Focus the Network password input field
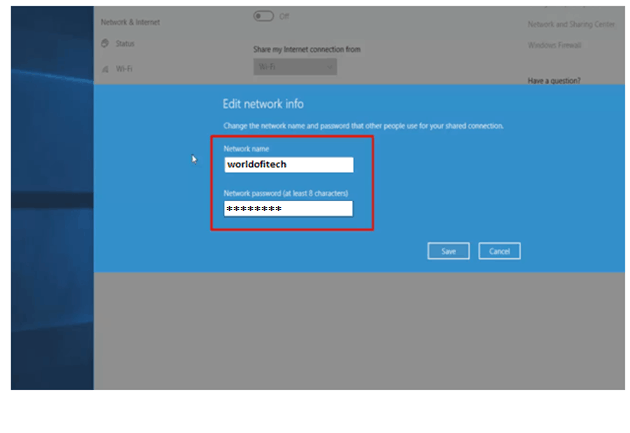The width and height of the screenshot is (630, 433). (288, 209)
